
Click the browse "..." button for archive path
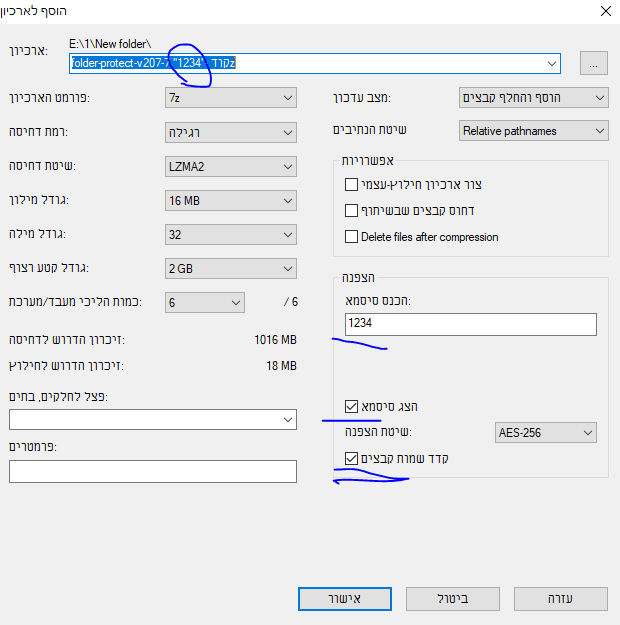(x=593, y=63)
